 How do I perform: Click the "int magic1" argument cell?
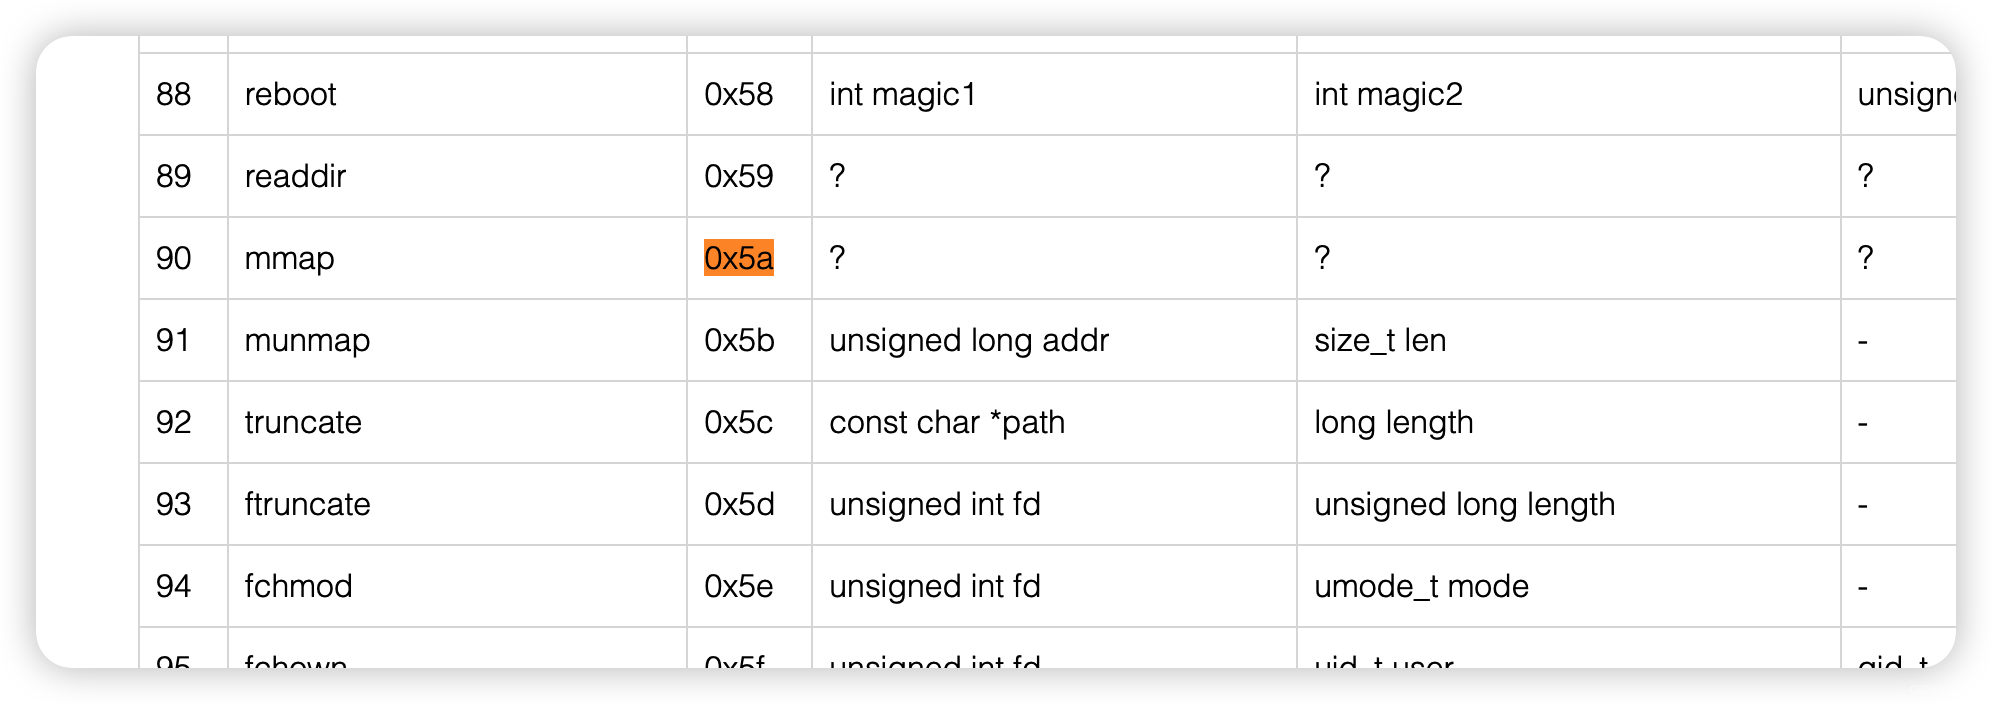902,94
